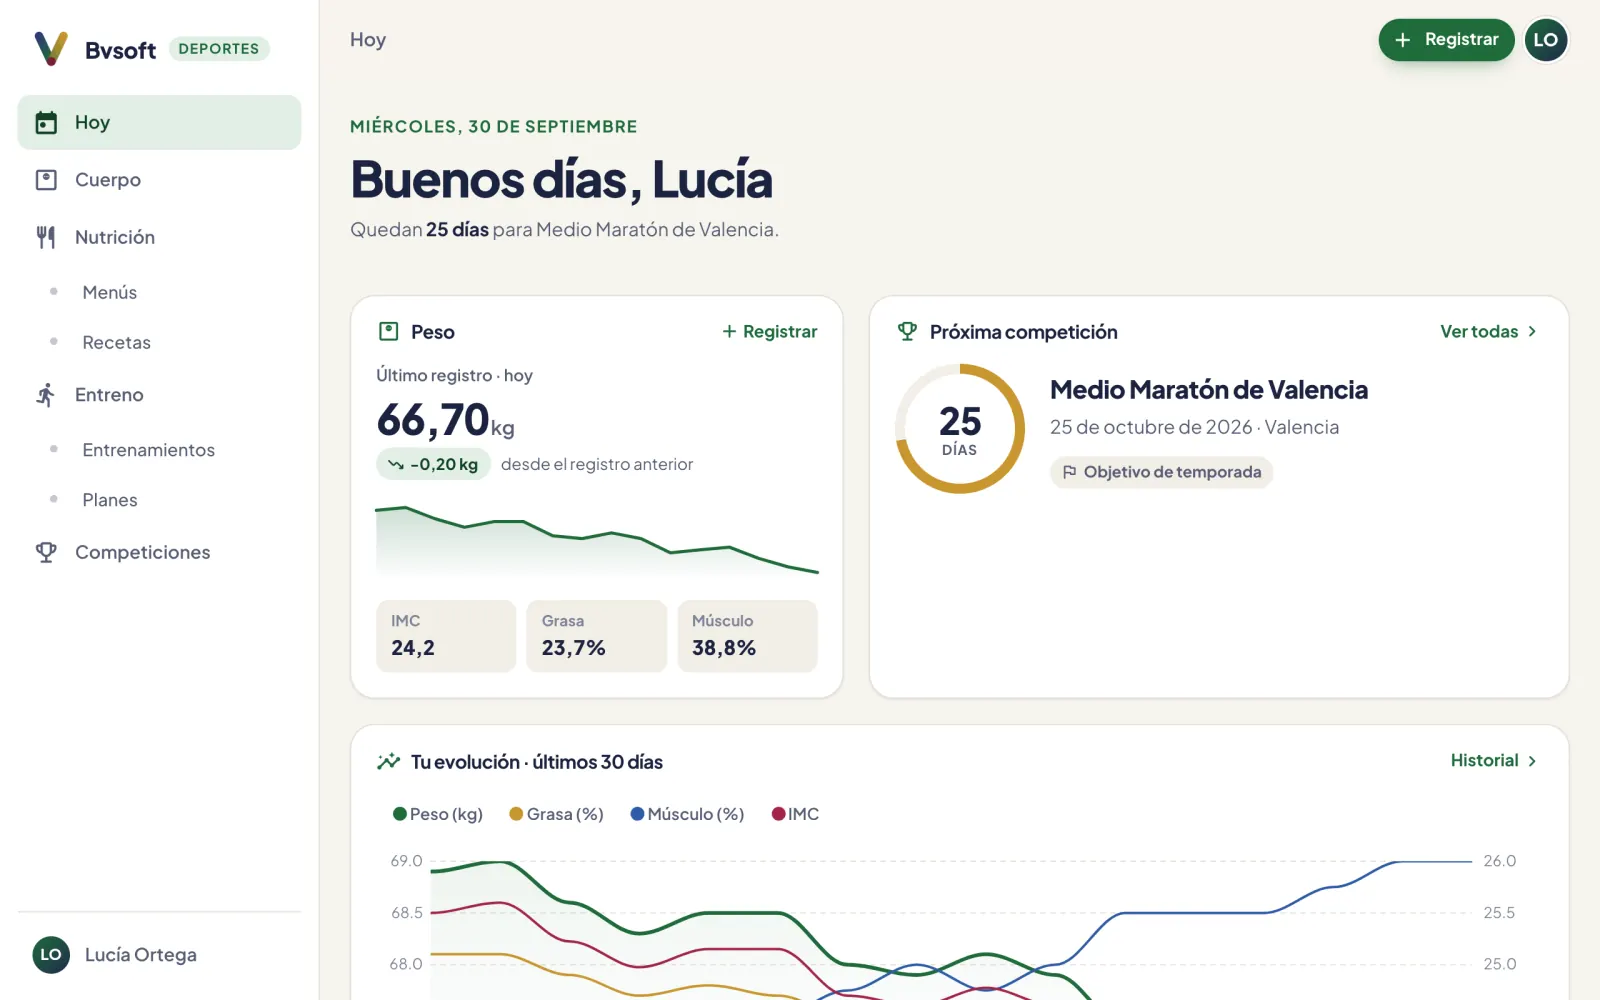Click the LO avatar beside Lucía Ortega
This screenshot has width=1600, height=1000.
tap(51, 955)
